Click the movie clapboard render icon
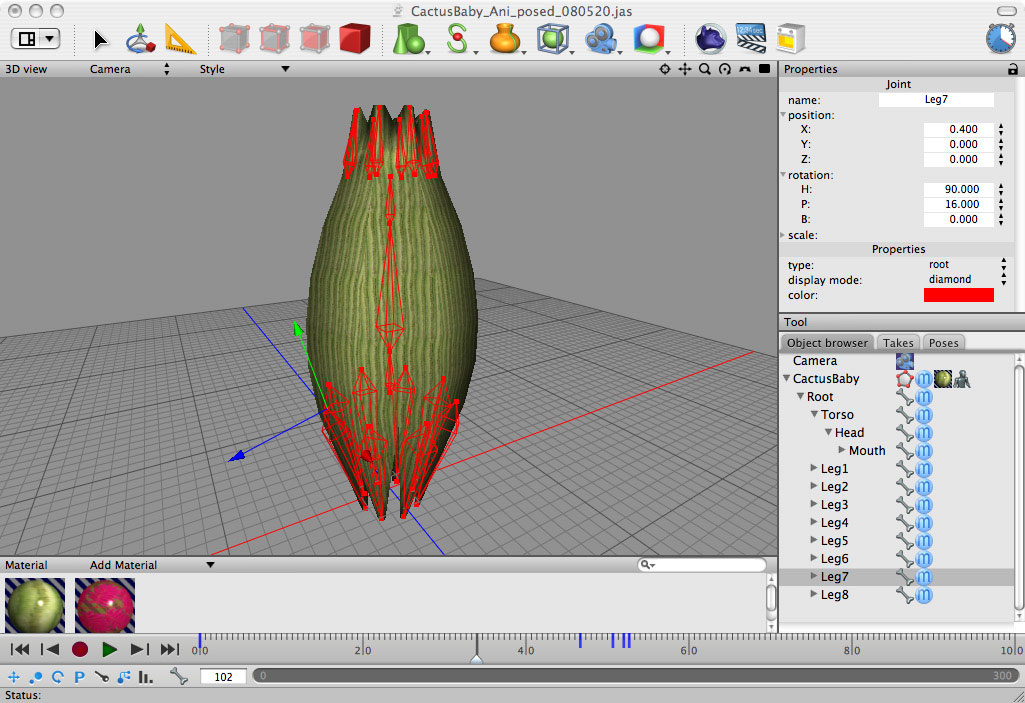 750,38
